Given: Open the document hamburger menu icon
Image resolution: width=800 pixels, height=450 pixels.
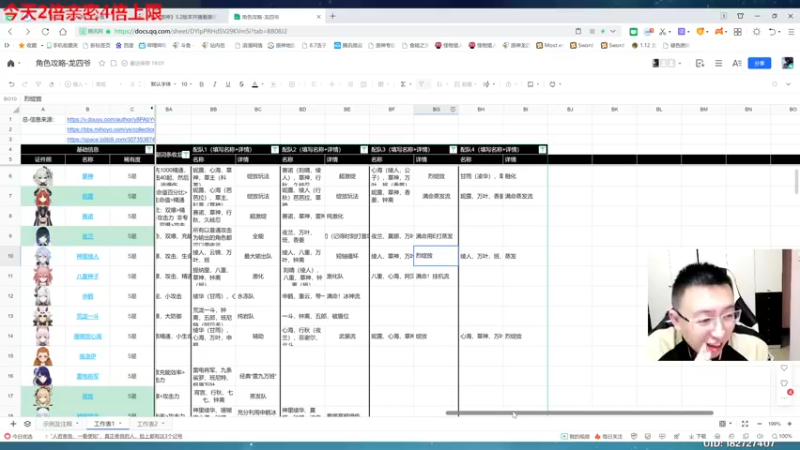Looking at the screenshot, I should pyautogui.click(x=718, y=63).
